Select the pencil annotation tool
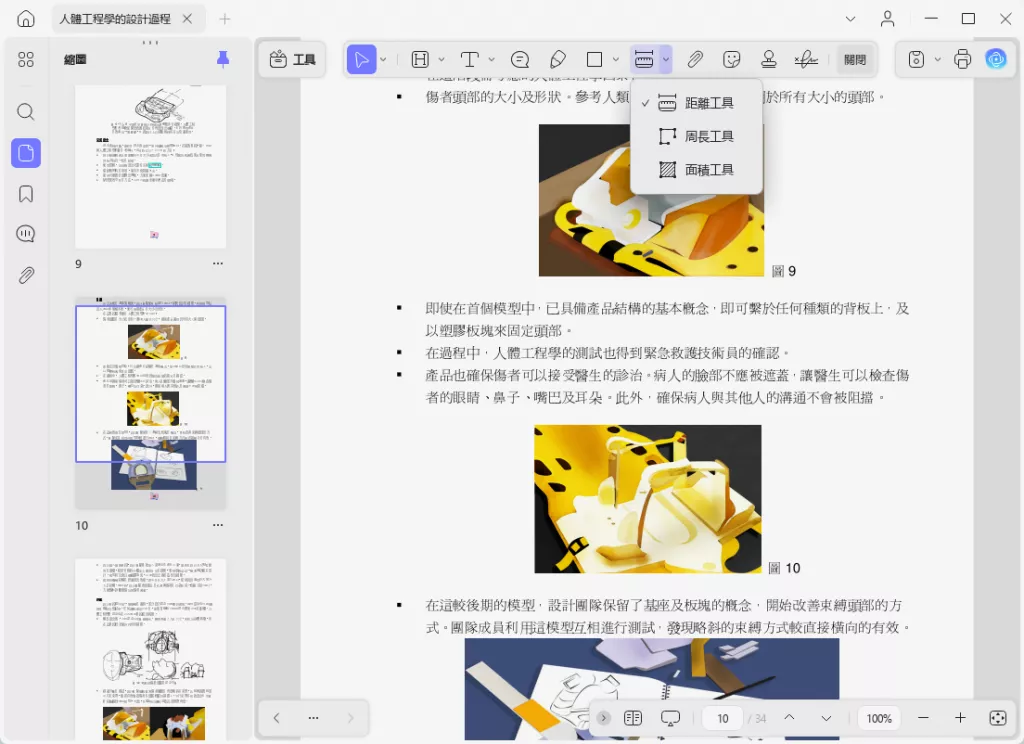 [x=557, y=59]
